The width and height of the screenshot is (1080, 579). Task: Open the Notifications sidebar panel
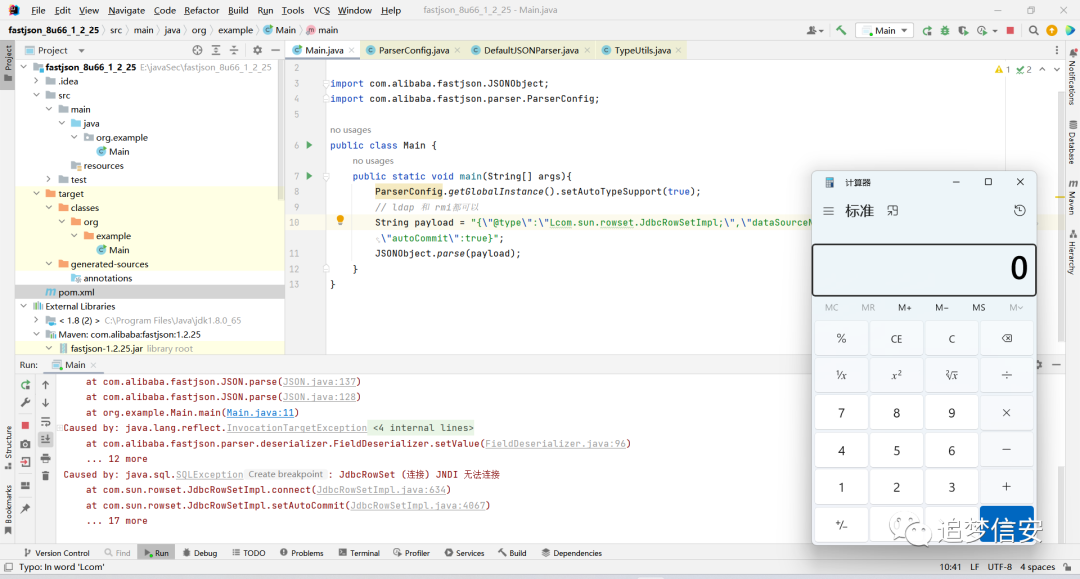tap(1072, 77)
